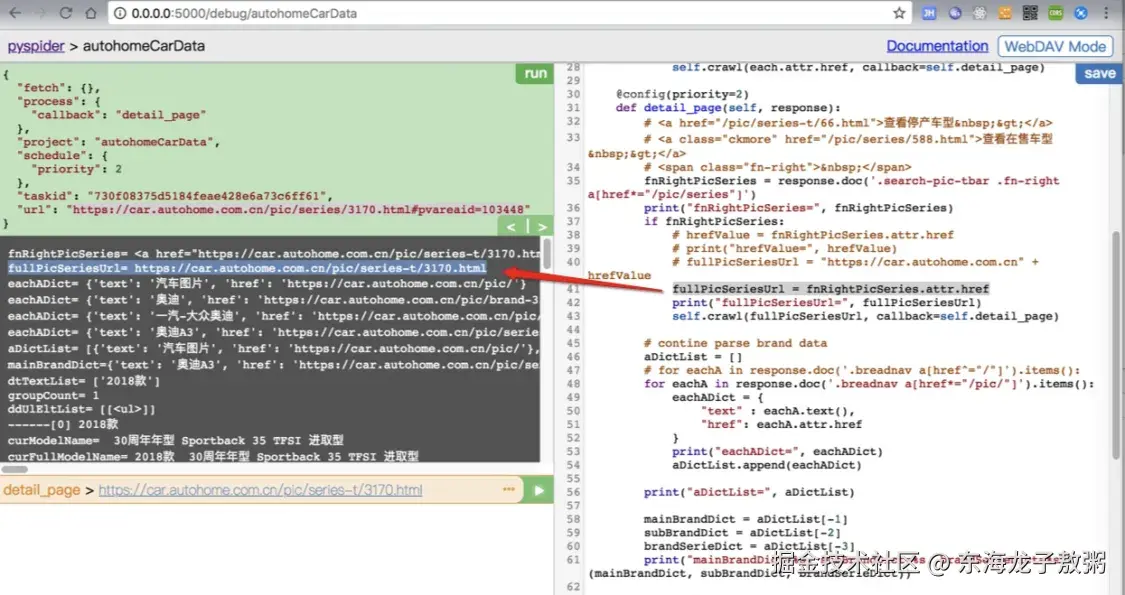This screenshot has width=1125, height=595.
Task: Click the run button in task panel
Action: (x=535, y=73)
